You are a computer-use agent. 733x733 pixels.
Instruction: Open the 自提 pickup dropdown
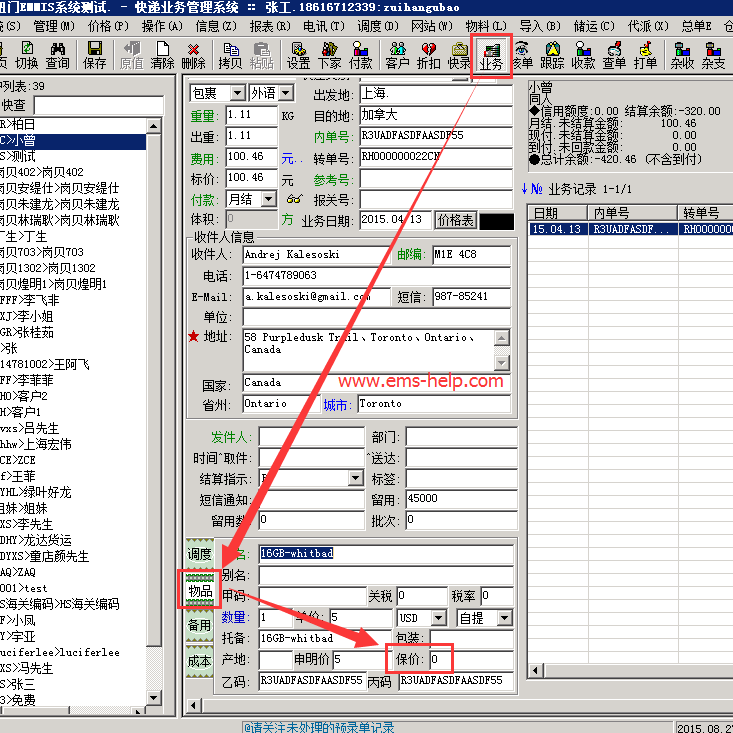pyautogui.click(x=504, y=618)
